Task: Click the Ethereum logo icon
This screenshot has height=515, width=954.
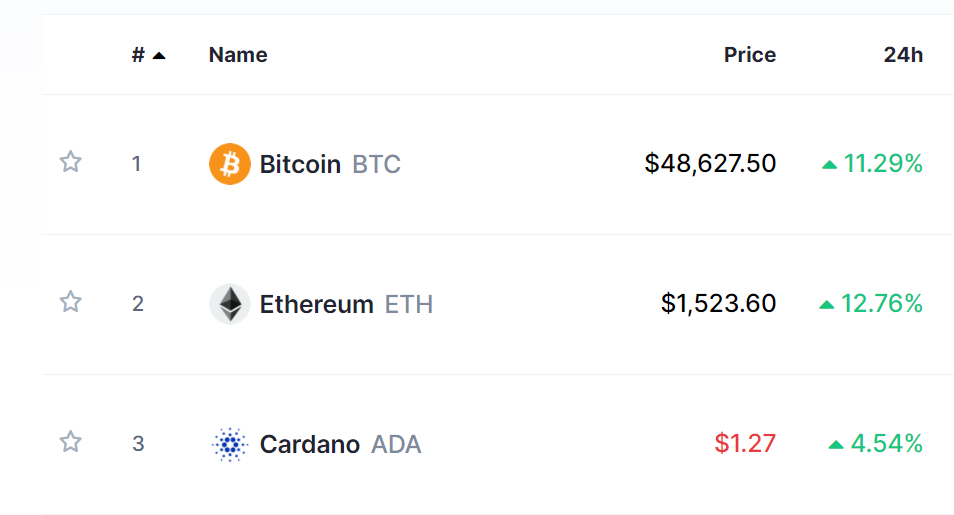Action: [x=230, y=304]
